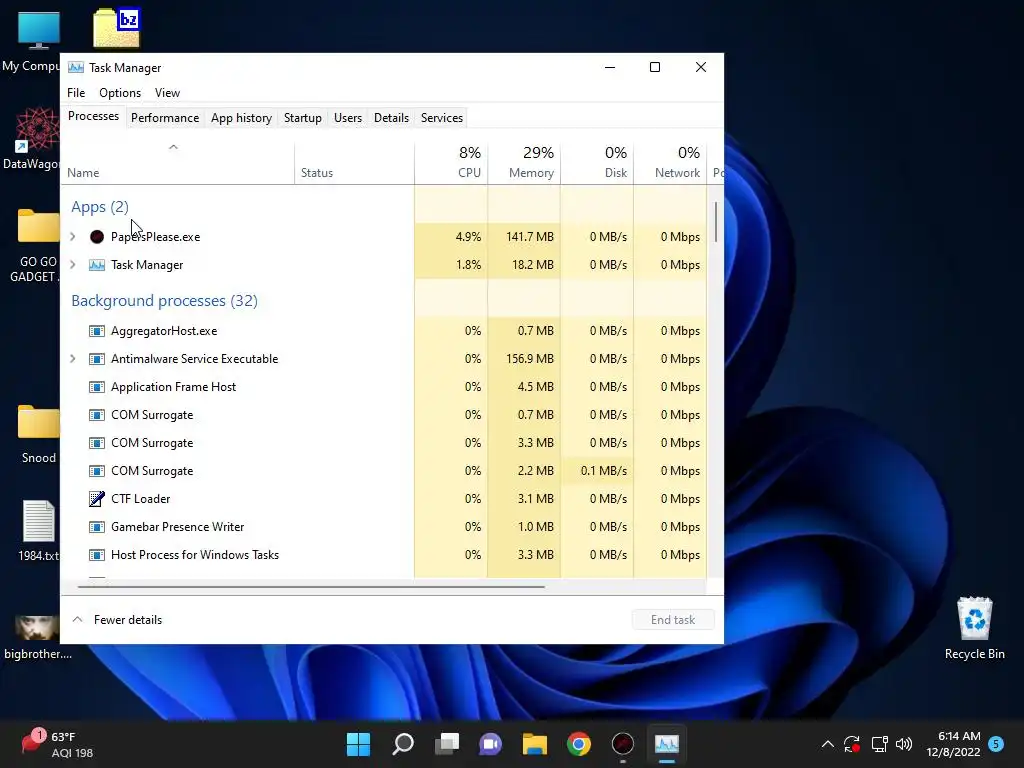Click the sync update tray icon

pyautogui.click(x=852, y=744)
